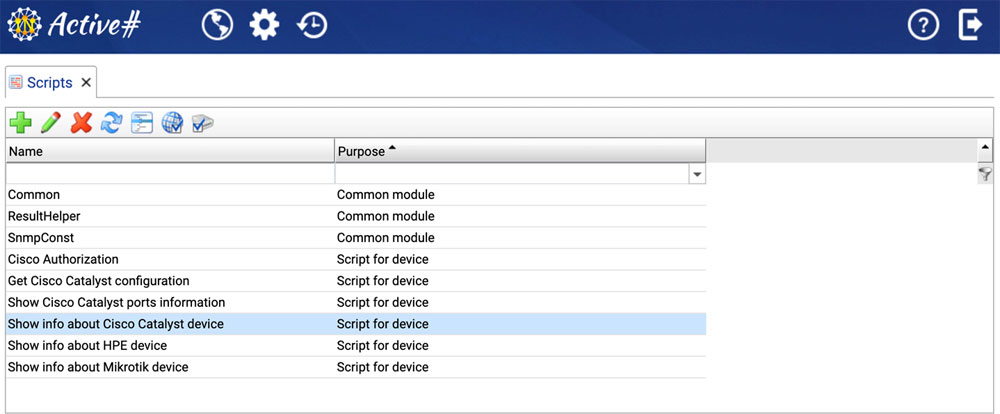The image size is (1000, 414).
Task: Open help with the question mark icon
Action: (x=923, y=26)
